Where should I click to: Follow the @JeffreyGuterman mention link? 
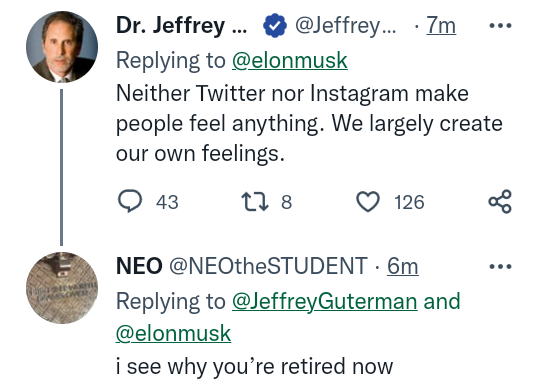point(324,301)
